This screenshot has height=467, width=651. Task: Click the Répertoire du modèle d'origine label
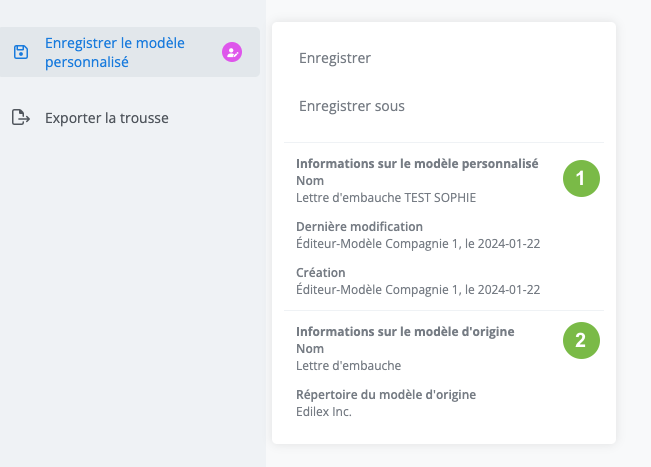coord(386,394)
